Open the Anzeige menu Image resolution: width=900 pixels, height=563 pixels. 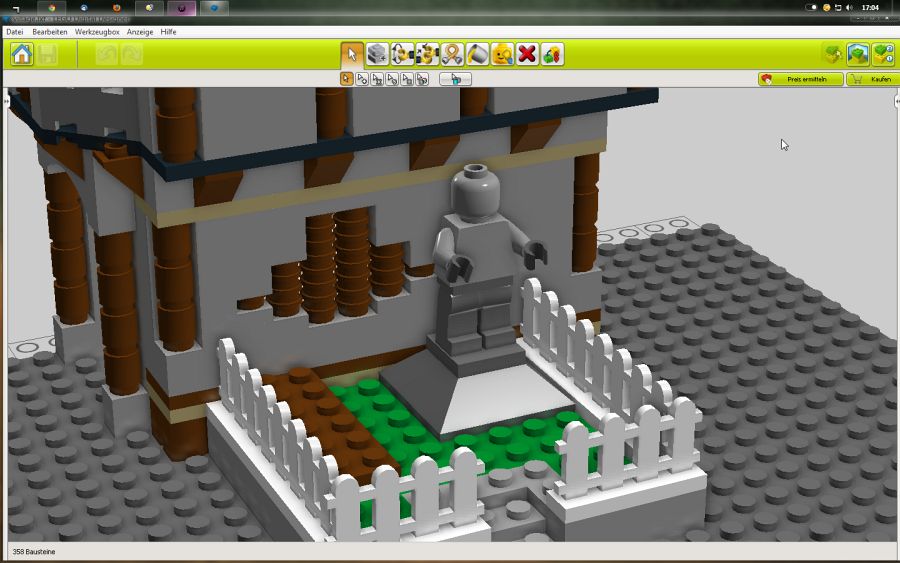coord(140,32)
